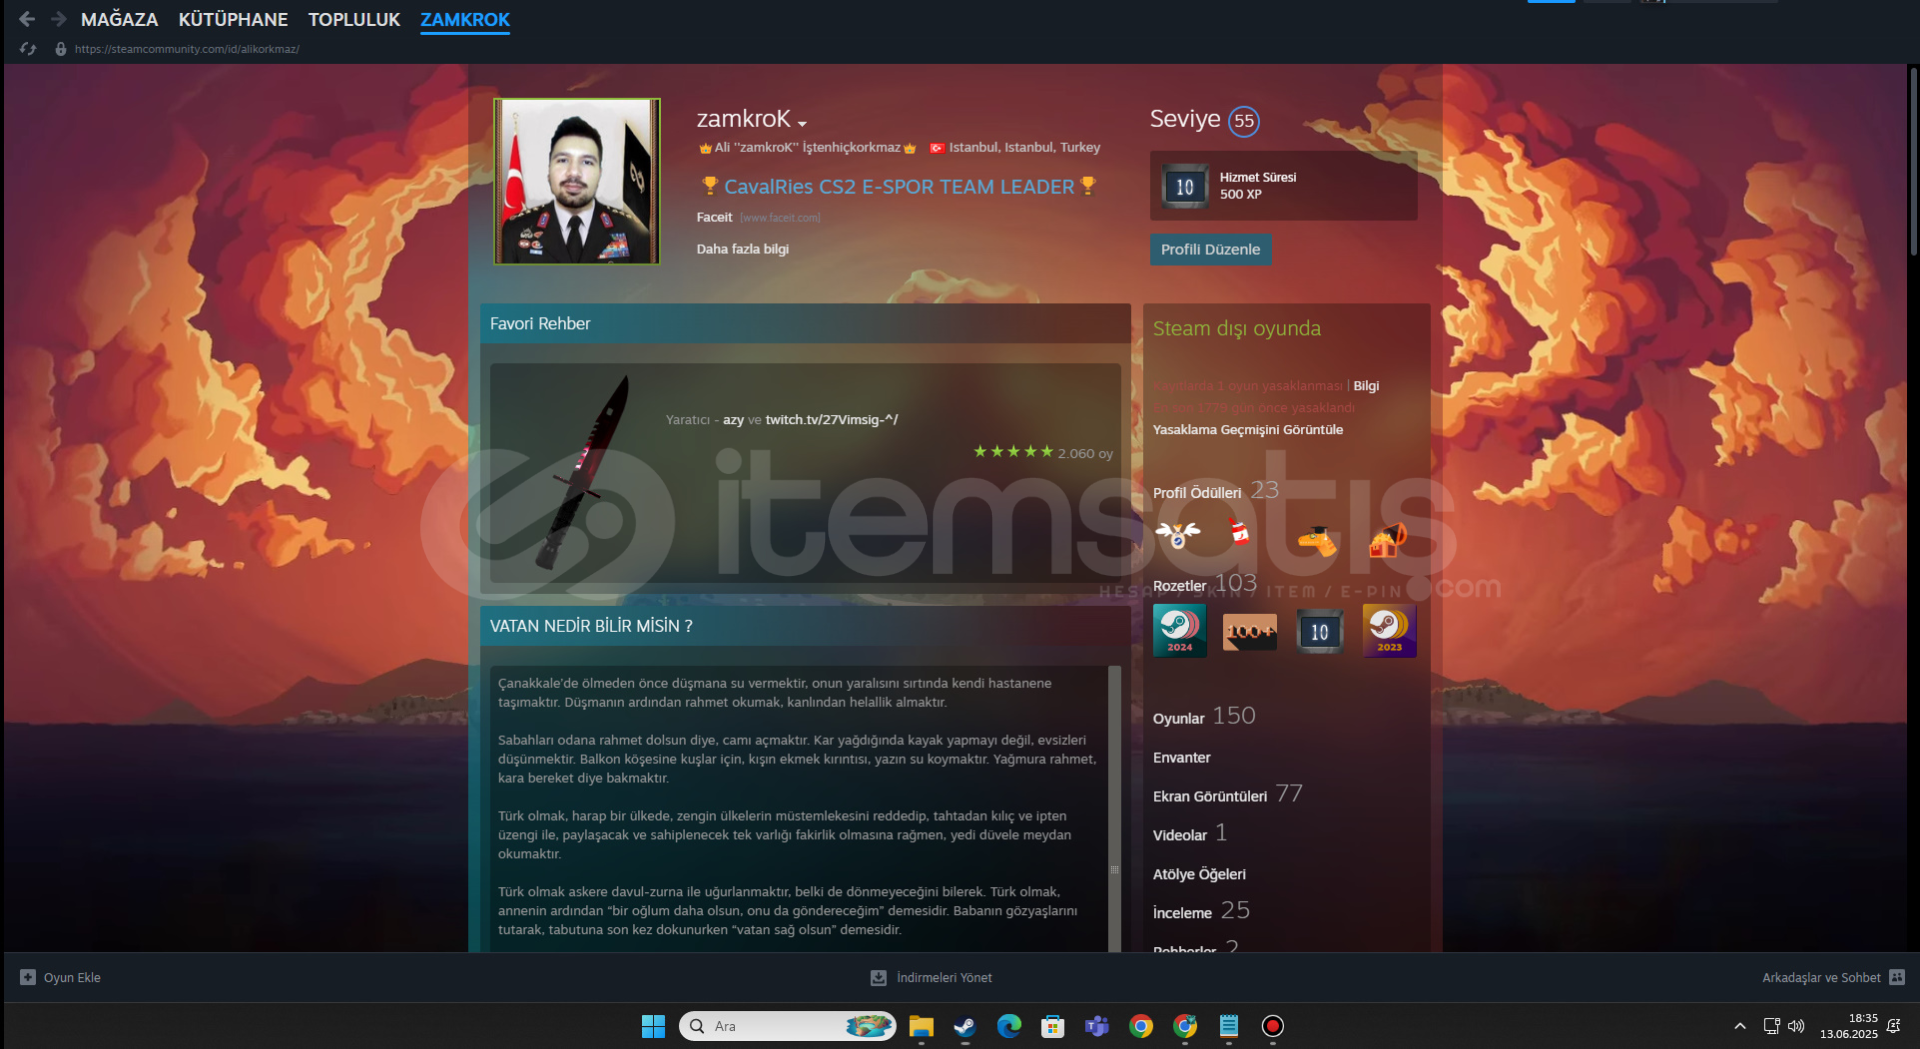Open the Bilgi link on ban notice
The height and width of the screenshot is (1049, 1920).
[x=1366, y=386]
